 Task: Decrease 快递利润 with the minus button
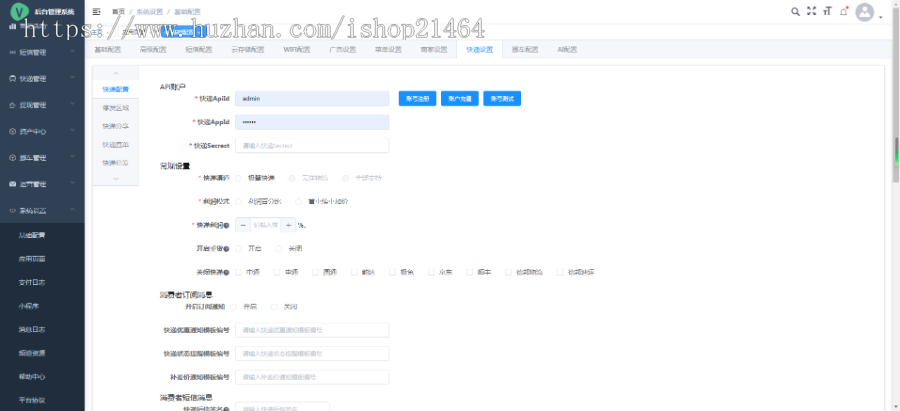[x=243, y=226]
